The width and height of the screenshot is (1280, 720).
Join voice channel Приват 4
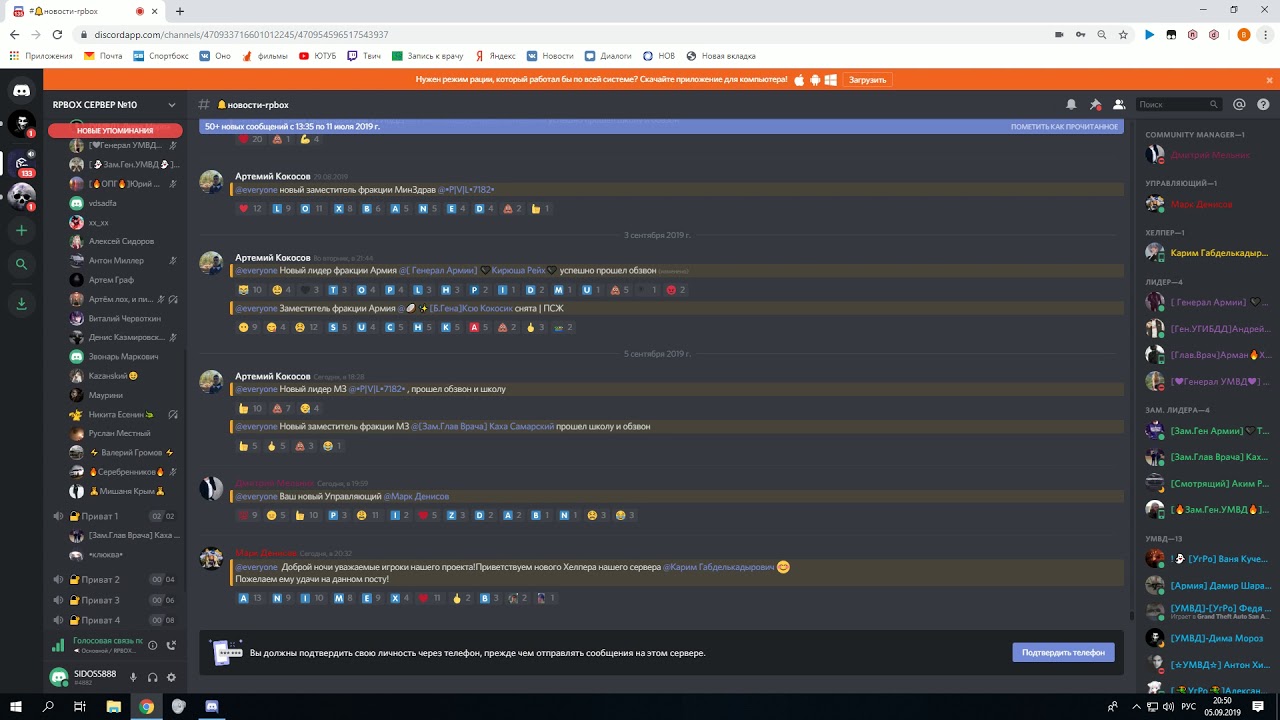pos(115,620)
